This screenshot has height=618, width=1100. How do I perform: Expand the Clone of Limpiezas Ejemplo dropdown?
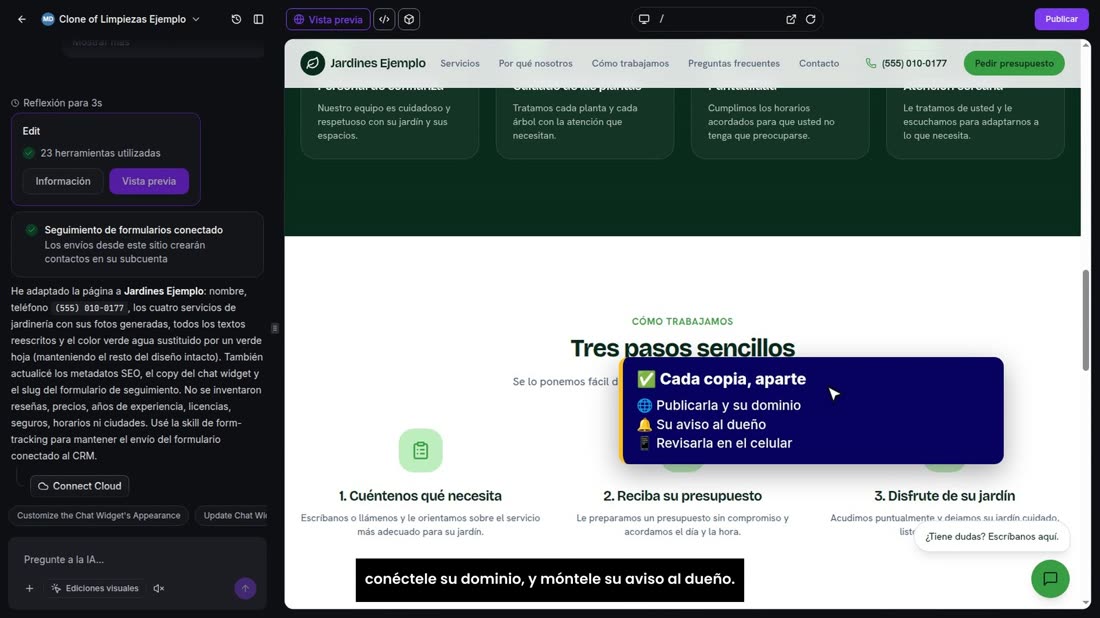[x=196, y=19]
